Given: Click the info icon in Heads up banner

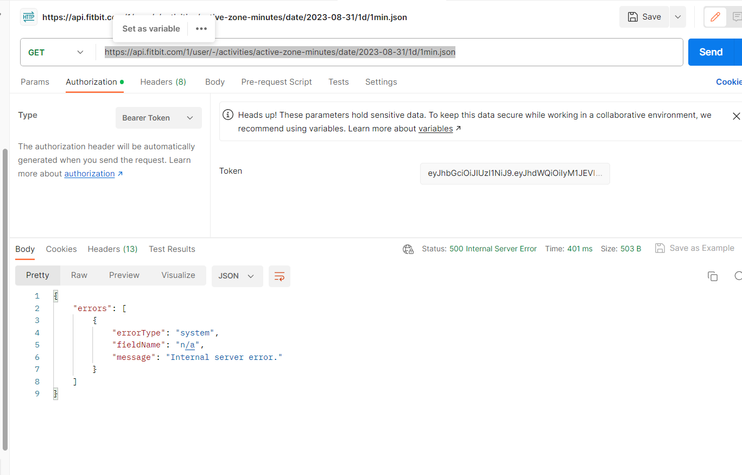Looking at the screenshot, I should [228, 114].
